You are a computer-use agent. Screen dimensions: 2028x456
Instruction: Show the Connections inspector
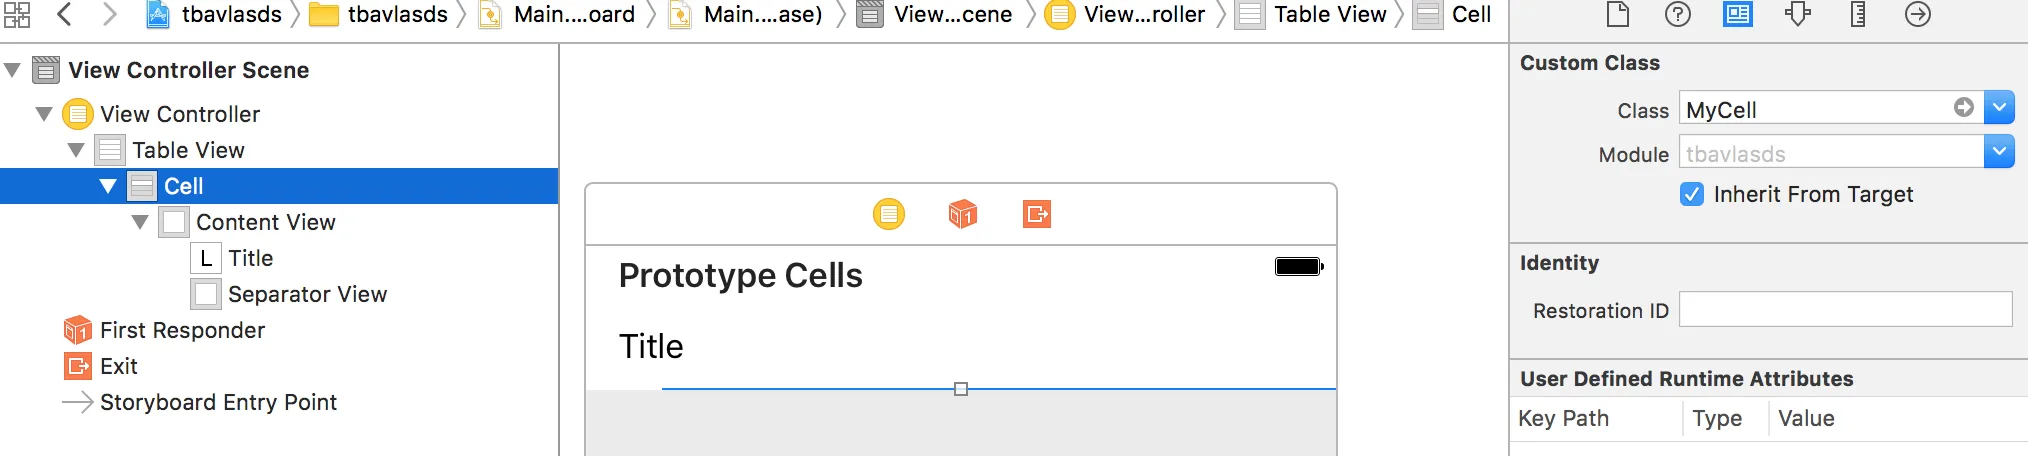(1917, 14)
